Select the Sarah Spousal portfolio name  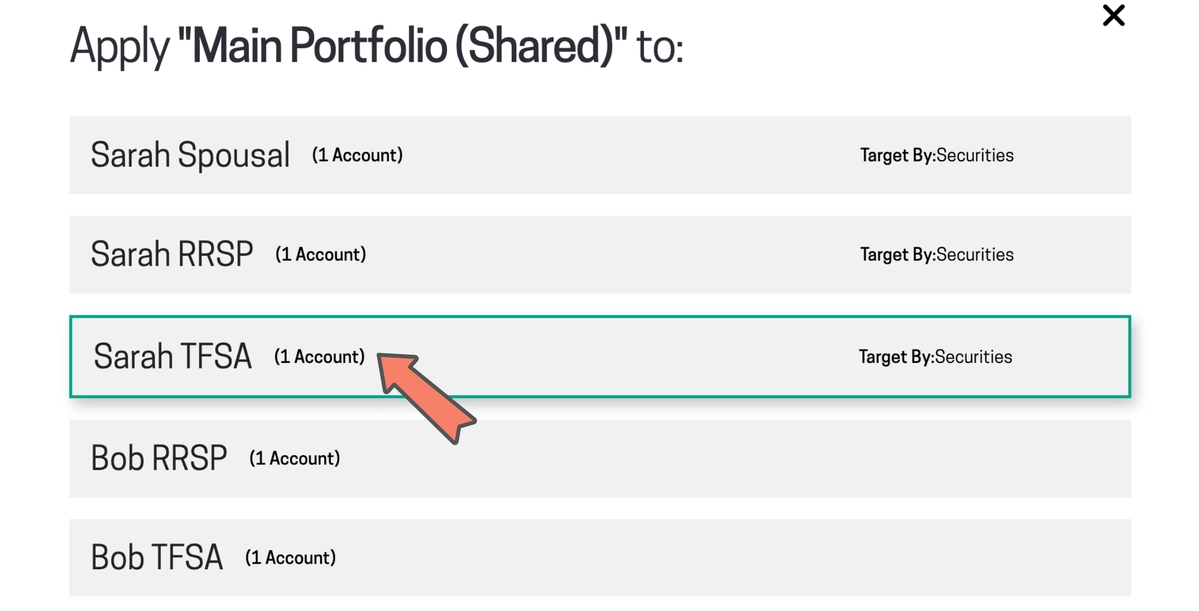point(190,155)
